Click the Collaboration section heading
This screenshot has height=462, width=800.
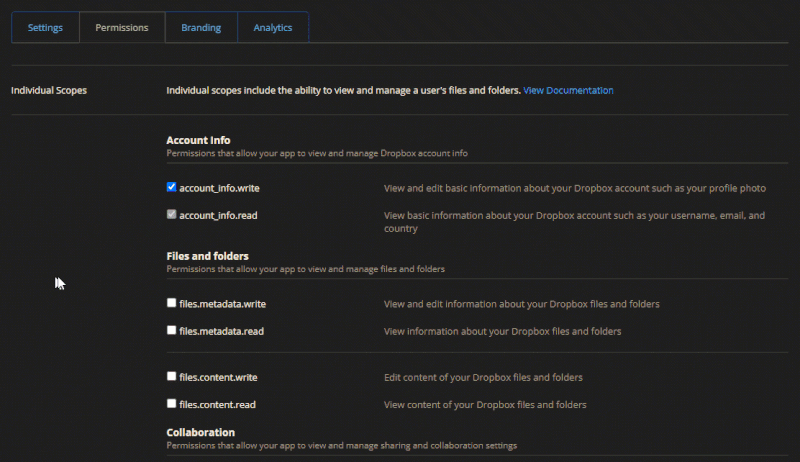(200, 432)
